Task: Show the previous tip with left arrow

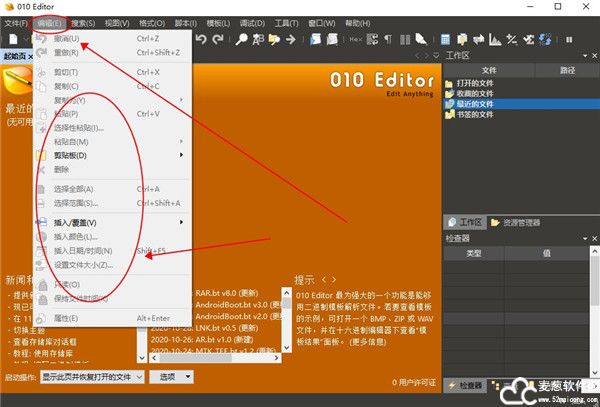Action: click(x=324, y=280)
